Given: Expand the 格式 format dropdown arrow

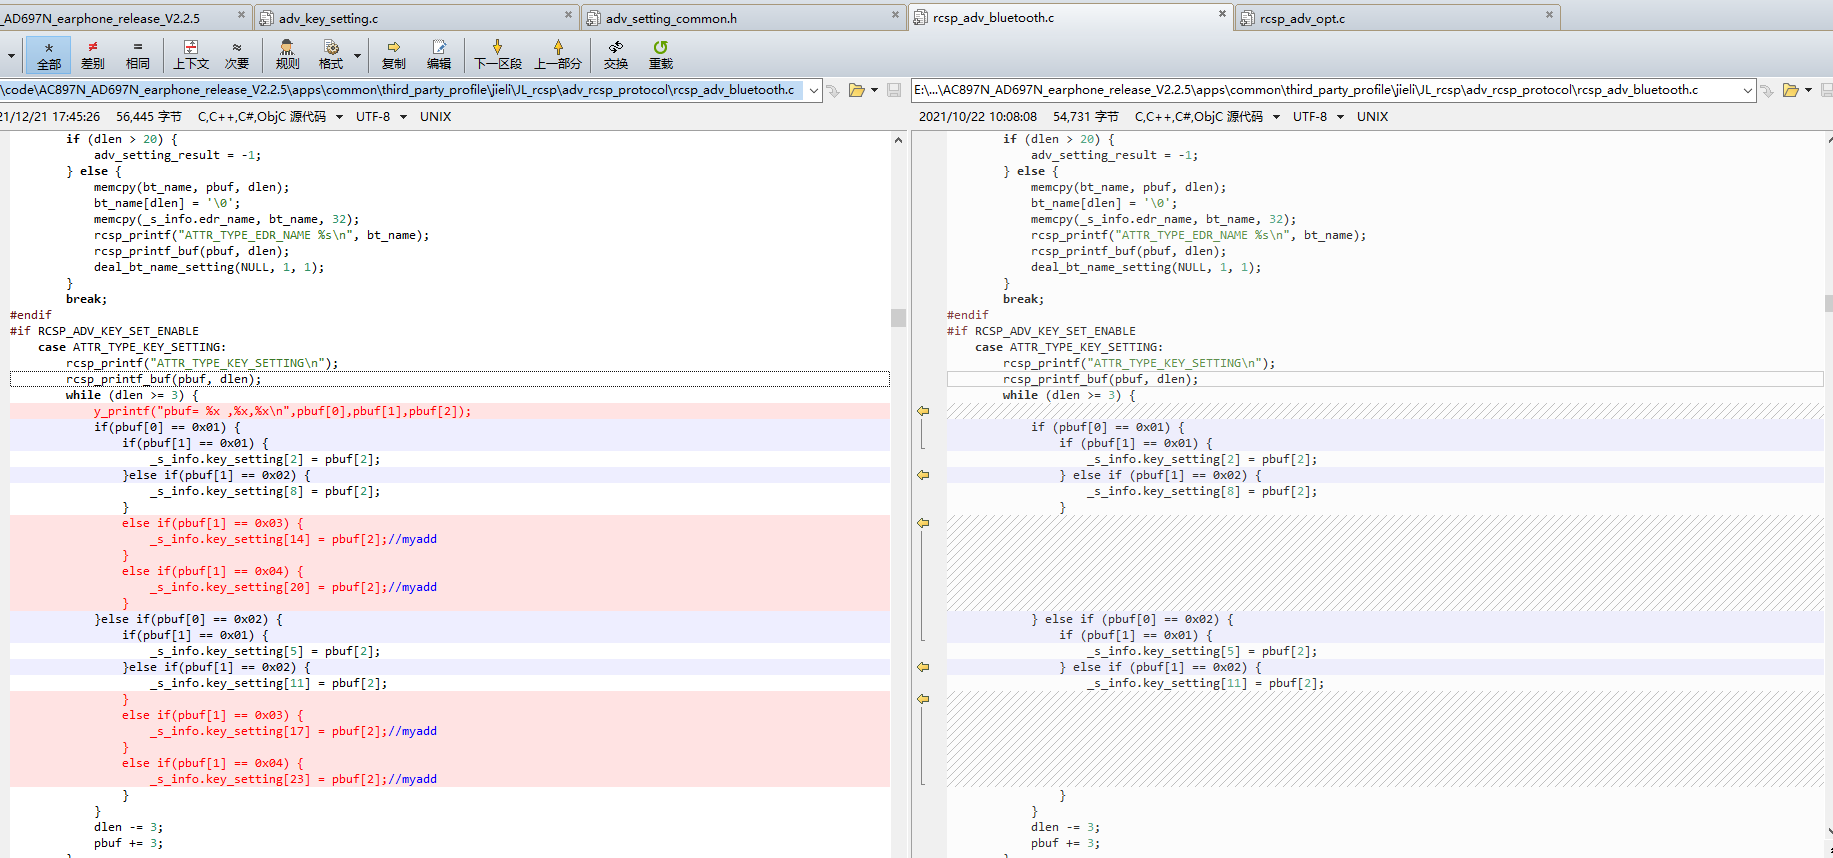Looking at the screenshot, I should coord(357,56).
